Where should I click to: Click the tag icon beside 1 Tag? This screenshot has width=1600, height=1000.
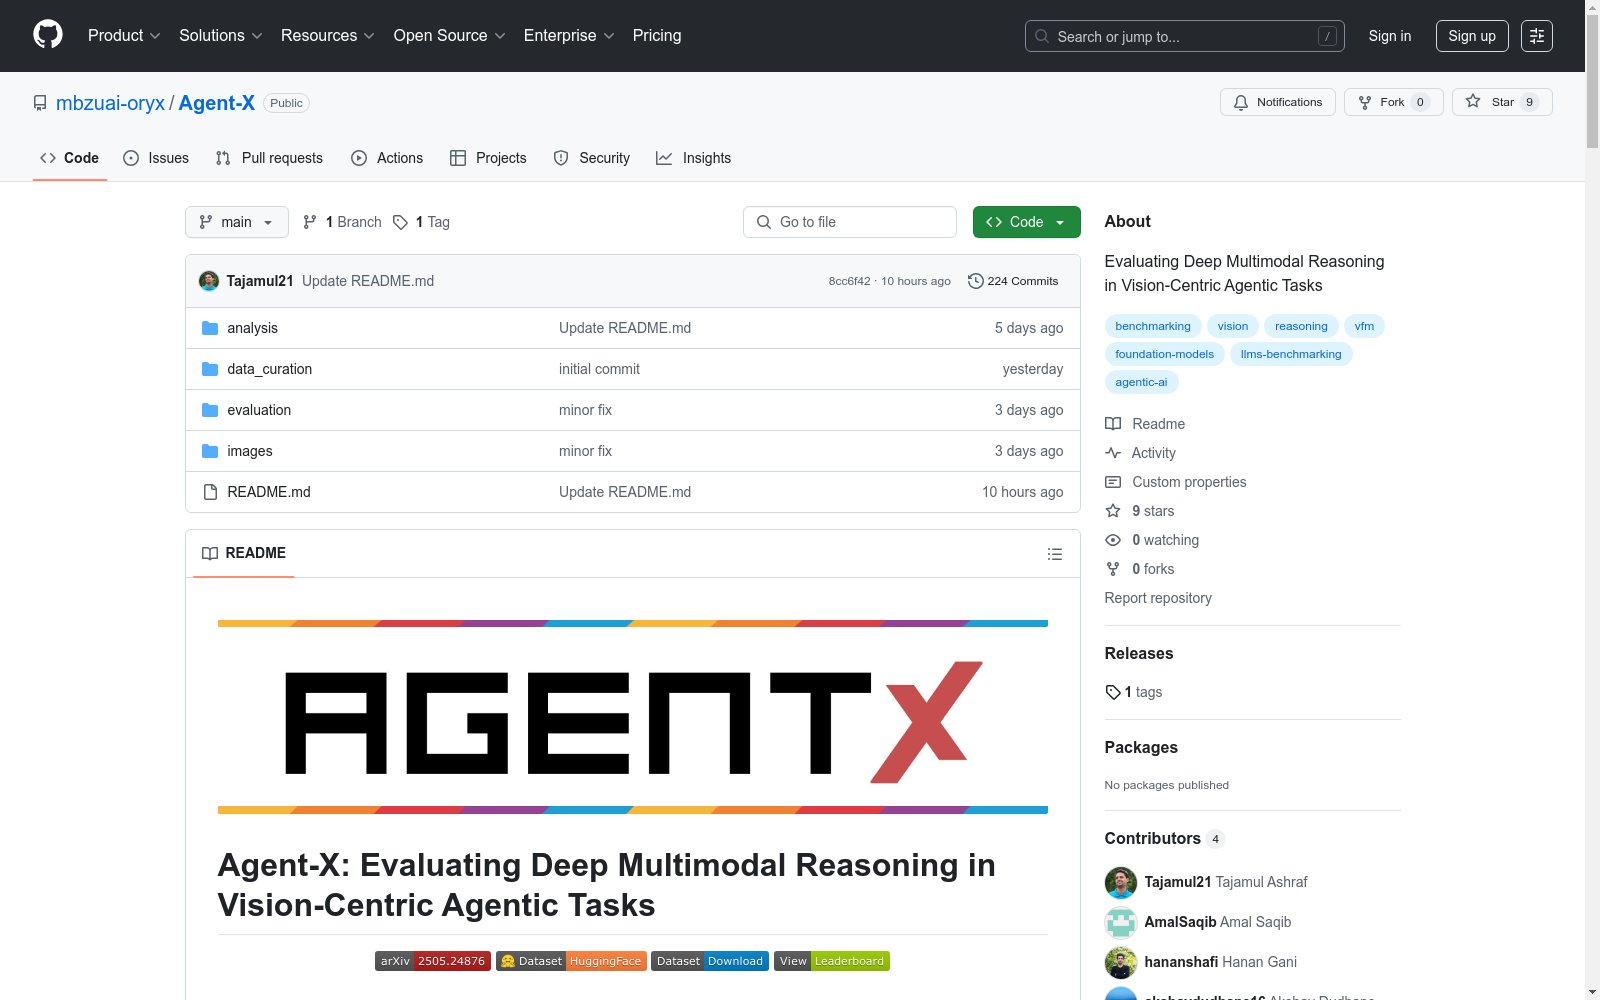point(400,222)
